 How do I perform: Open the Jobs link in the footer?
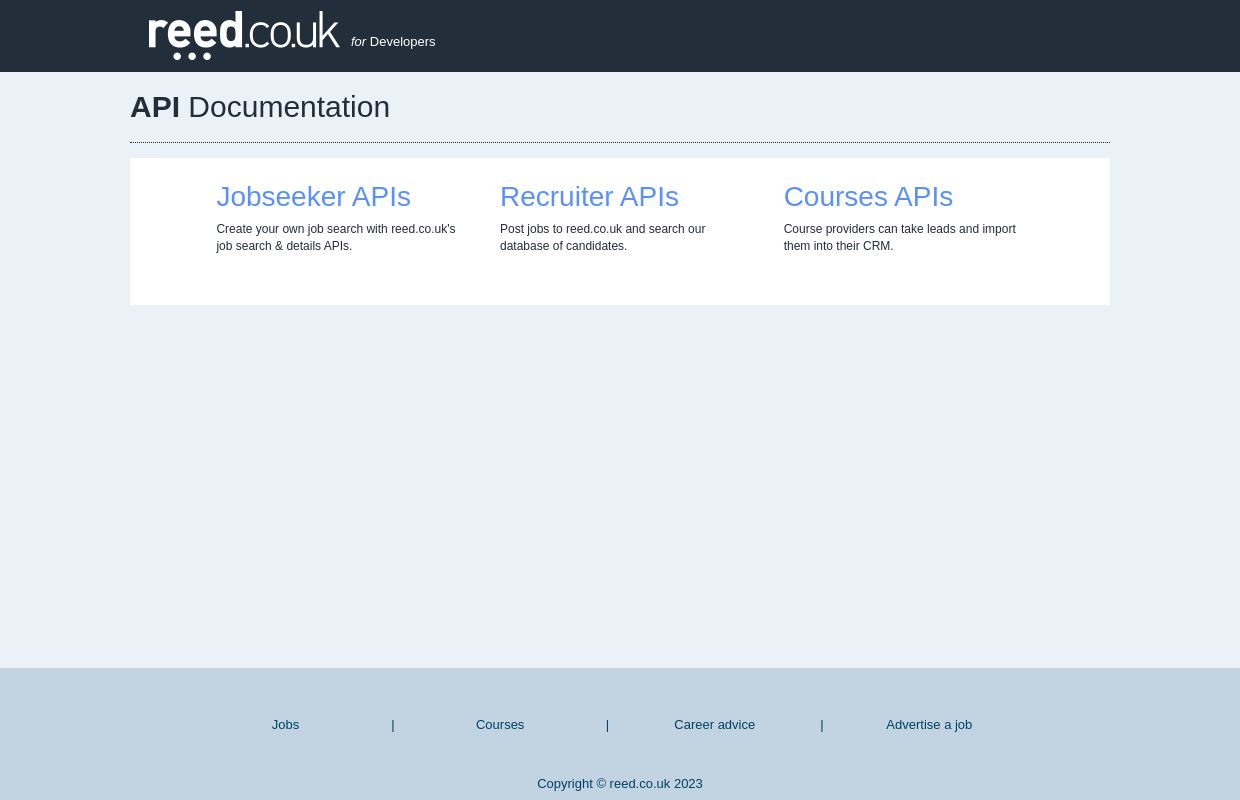click(285, 725)
